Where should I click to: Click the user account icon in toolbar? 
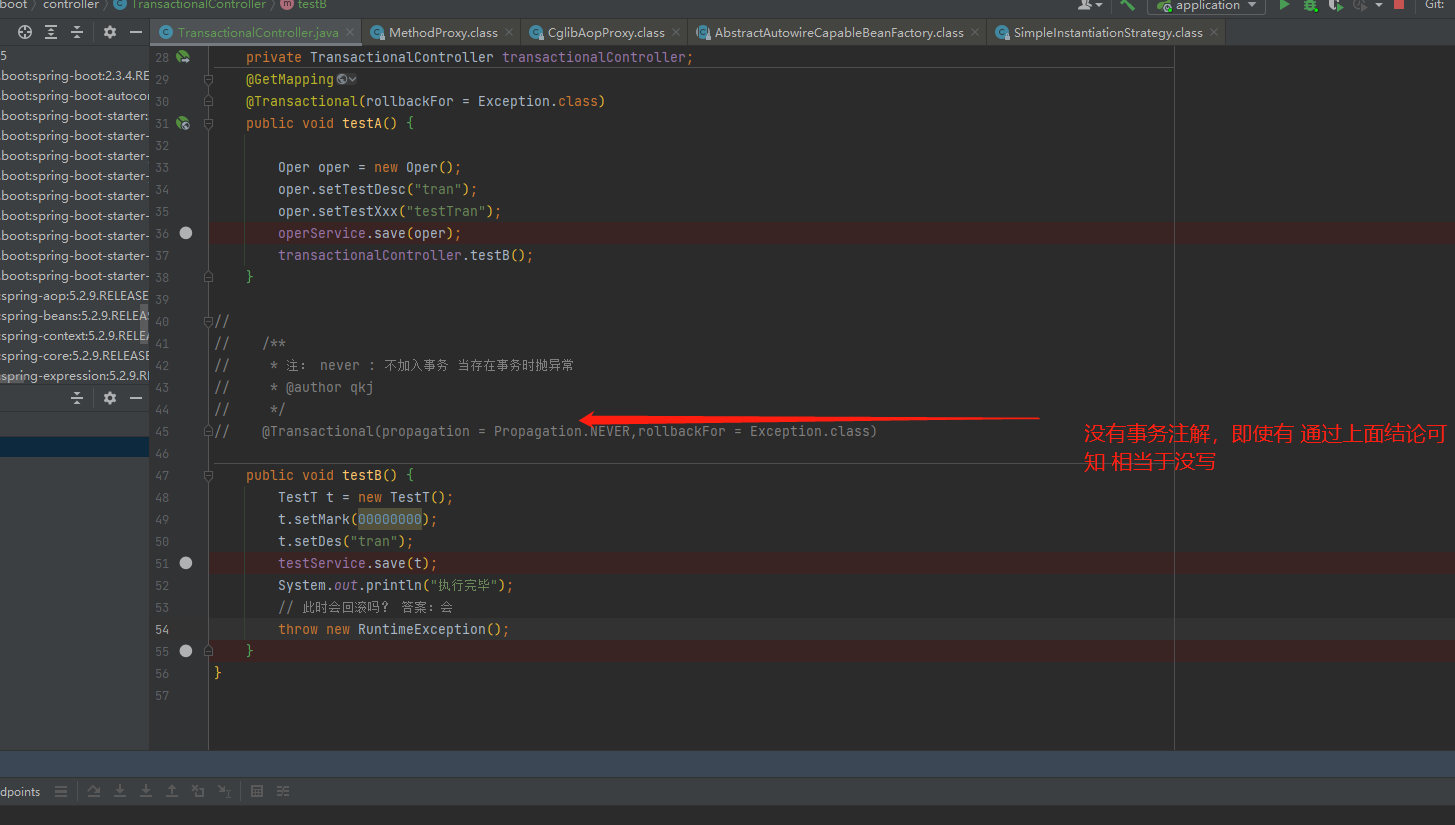pyautogui.click(x=1084, y=5)
